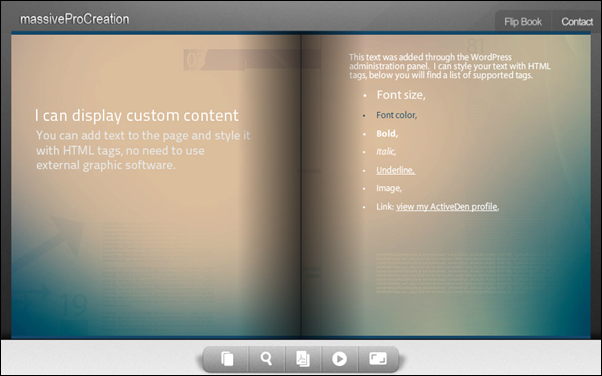Click the 'Italic,' list item
The width and height of the screenshot is (602, 376).
(x=386, y=152)
